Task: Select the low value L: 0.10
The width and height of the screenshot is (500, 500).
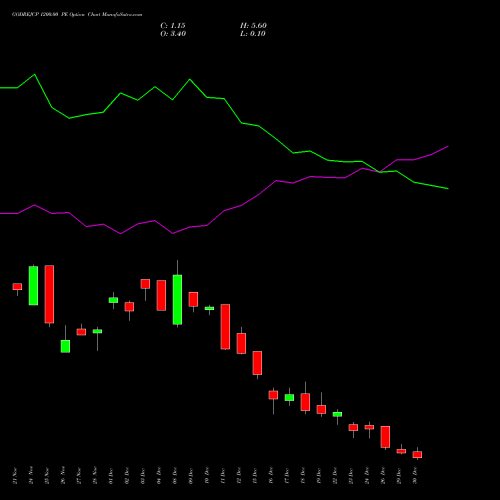Action: coord(253,34)
